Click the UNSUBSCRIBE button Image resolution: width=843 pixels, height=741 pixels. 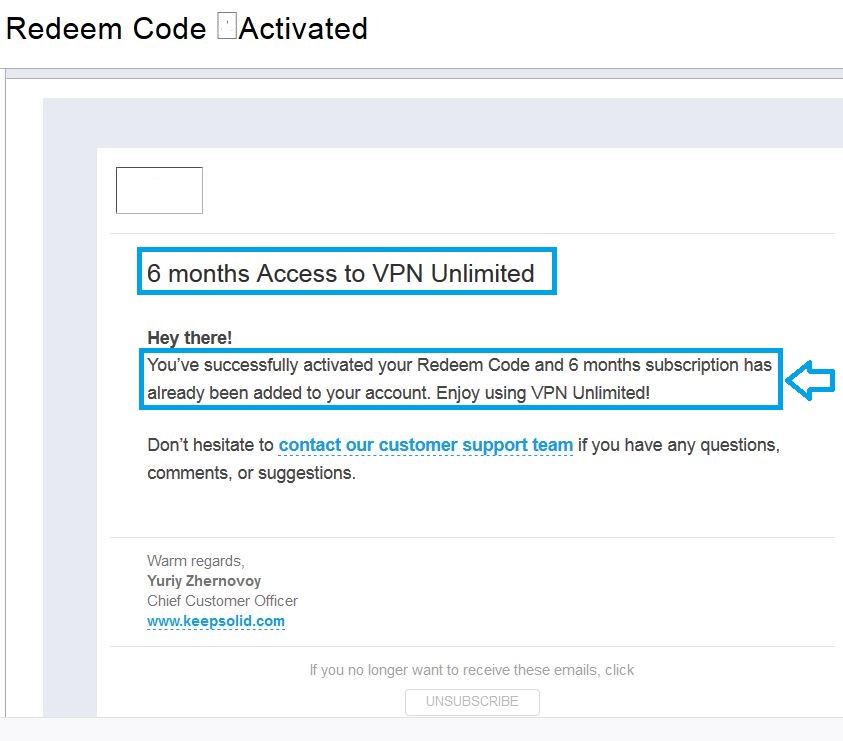472,701
